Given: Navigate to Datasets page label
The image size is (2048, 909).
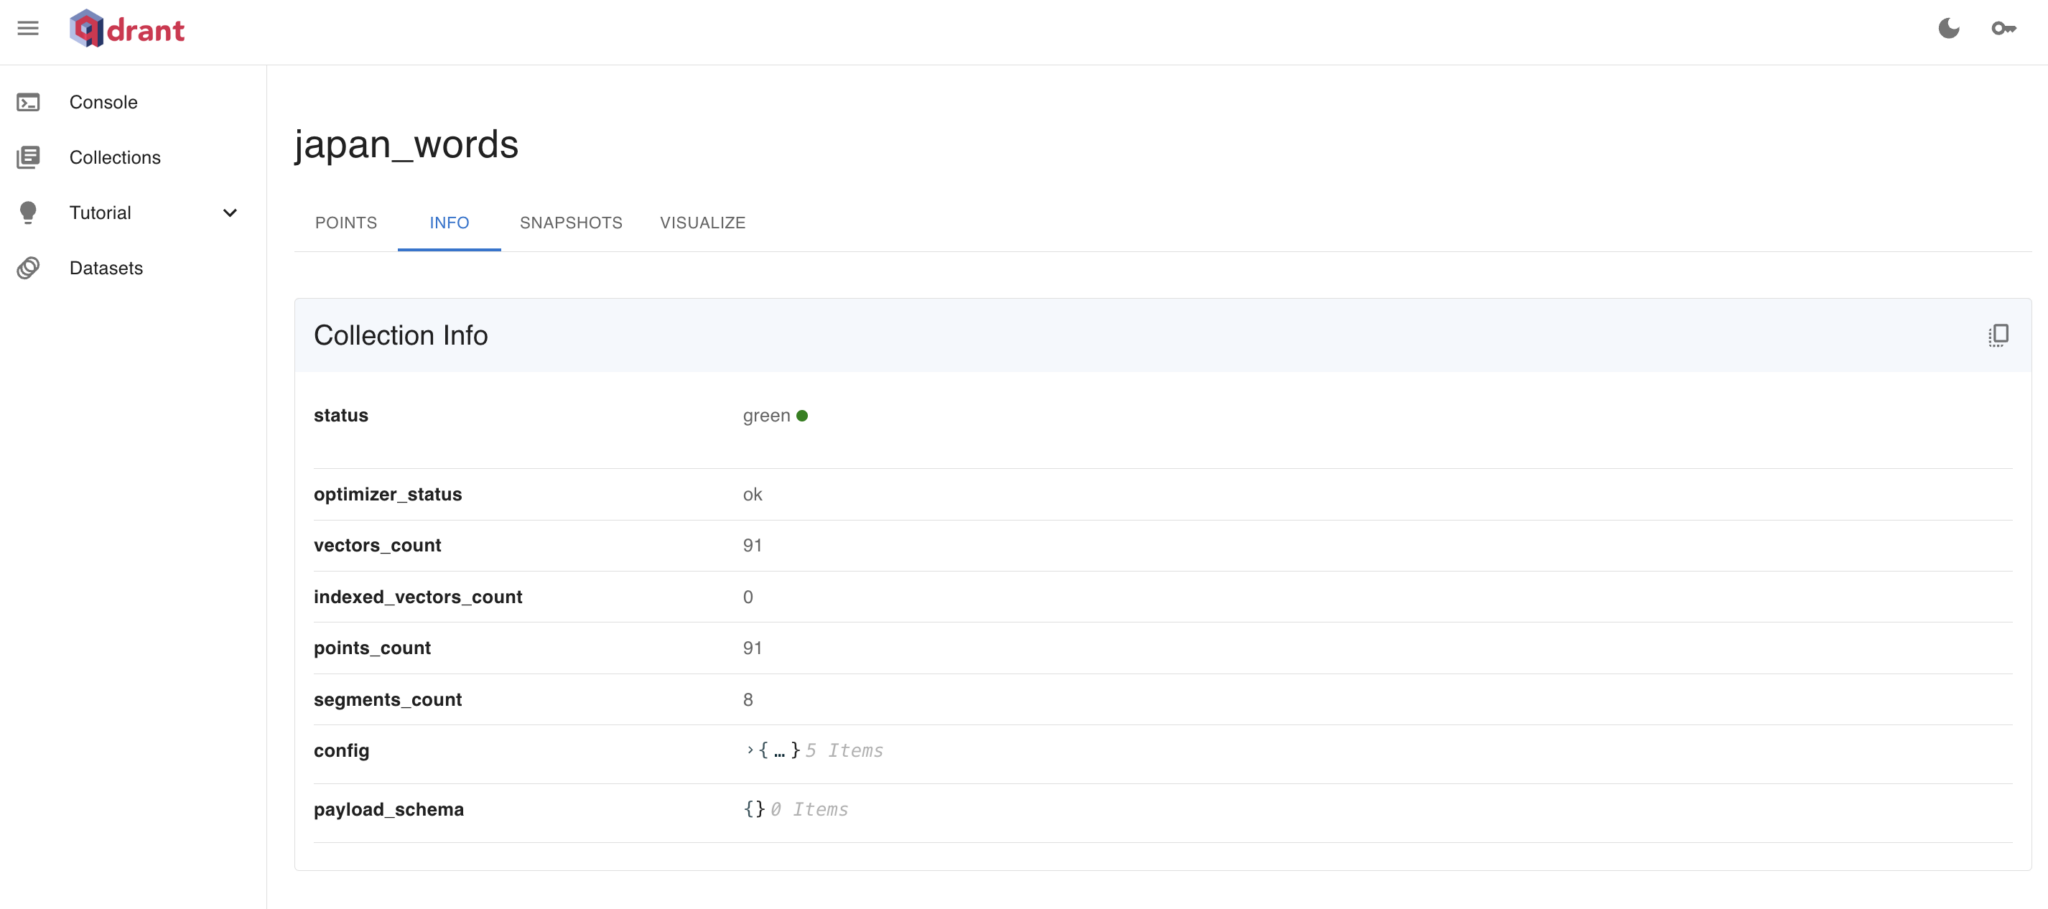Looking at the screenshot, I should point(106,268).
